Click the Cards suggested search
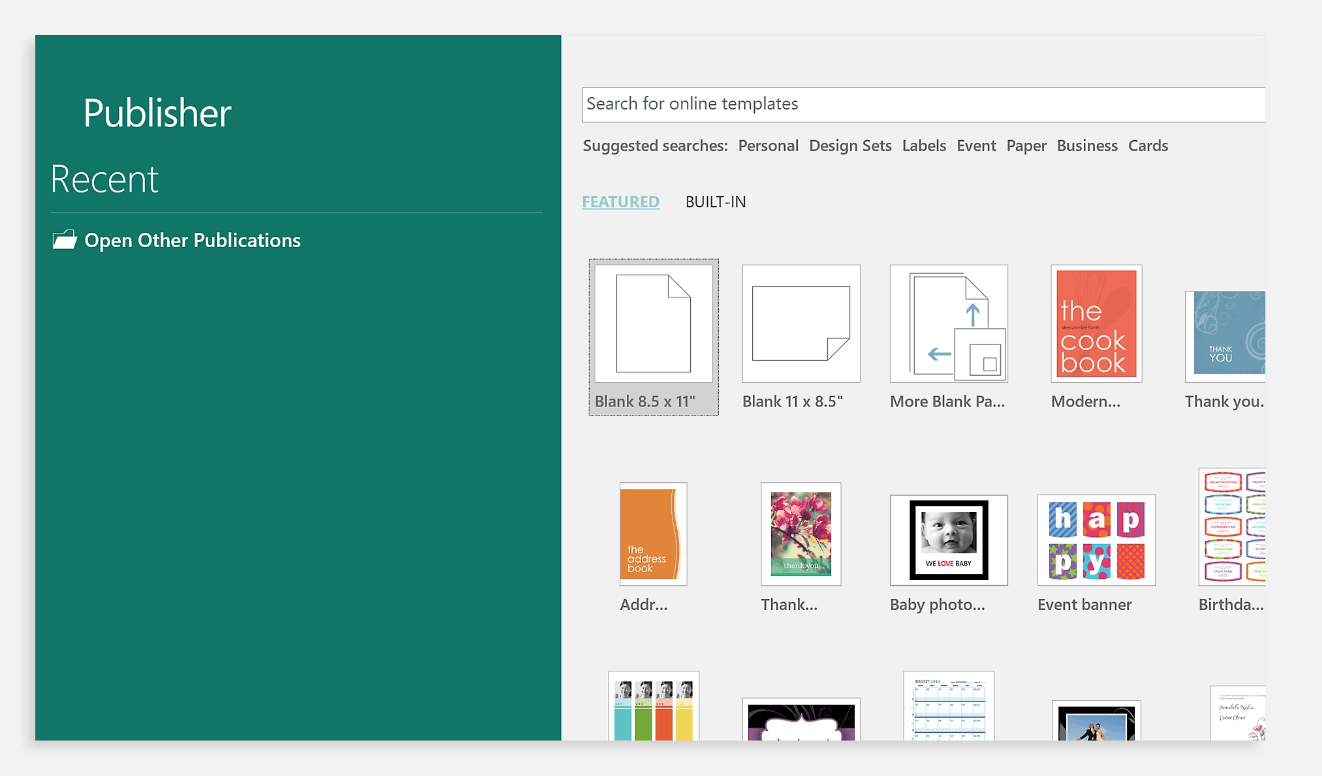 (x=1148, y=146)
